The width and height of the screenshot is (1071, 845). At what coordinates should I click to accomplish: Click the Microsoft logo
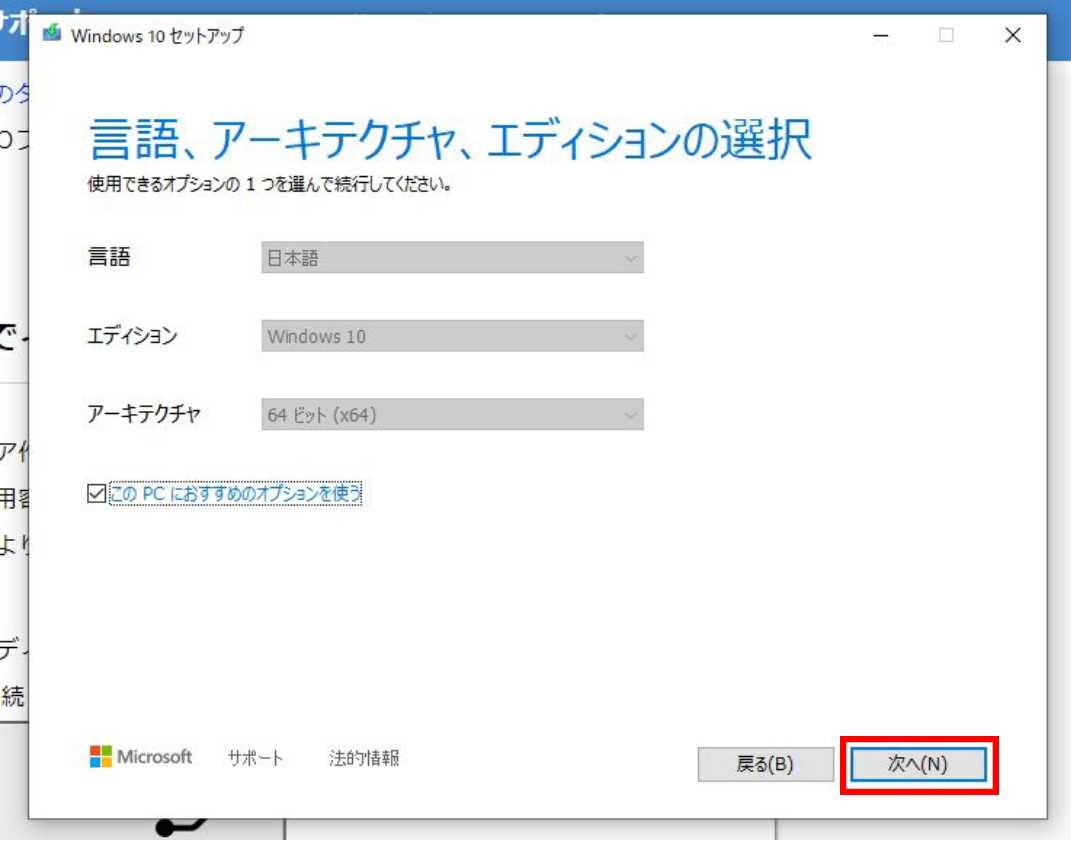click(141, 756)
